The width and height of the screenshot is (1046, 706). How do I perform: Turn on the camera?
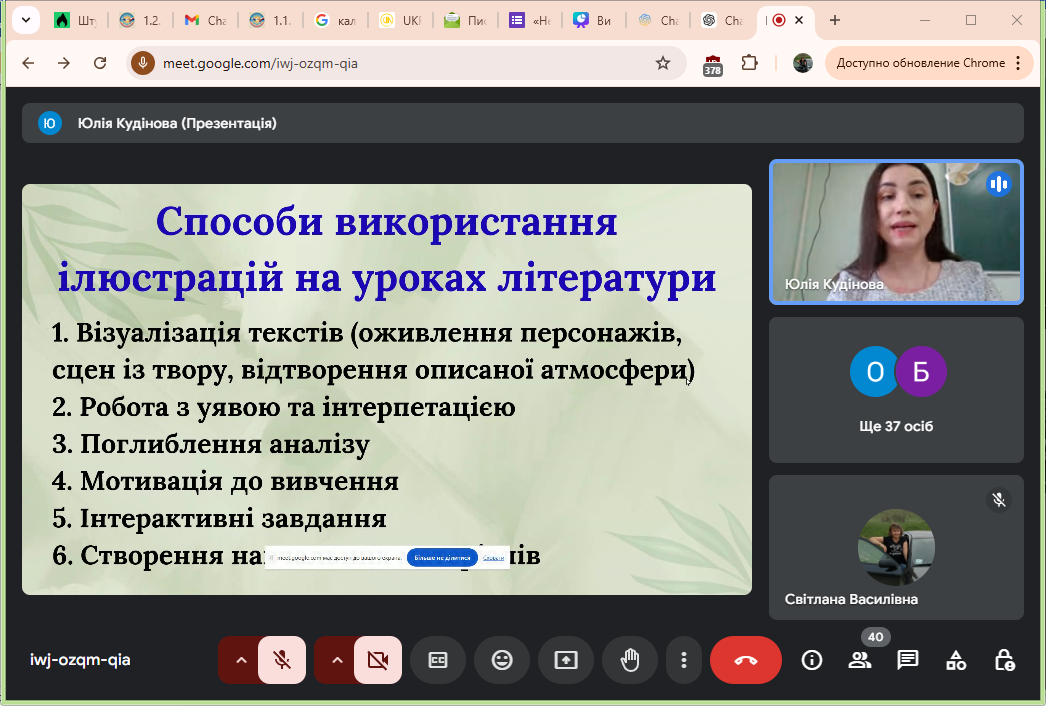[377, 660]
